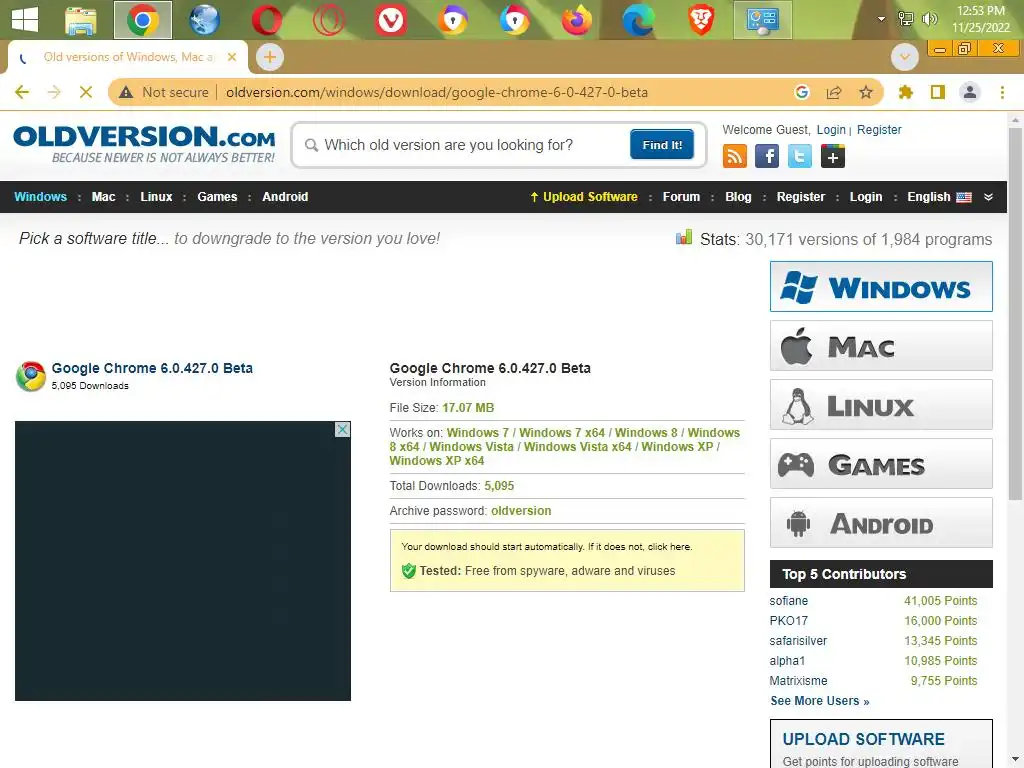
Task: Share this page via share icon
Action: click(834, 92)
